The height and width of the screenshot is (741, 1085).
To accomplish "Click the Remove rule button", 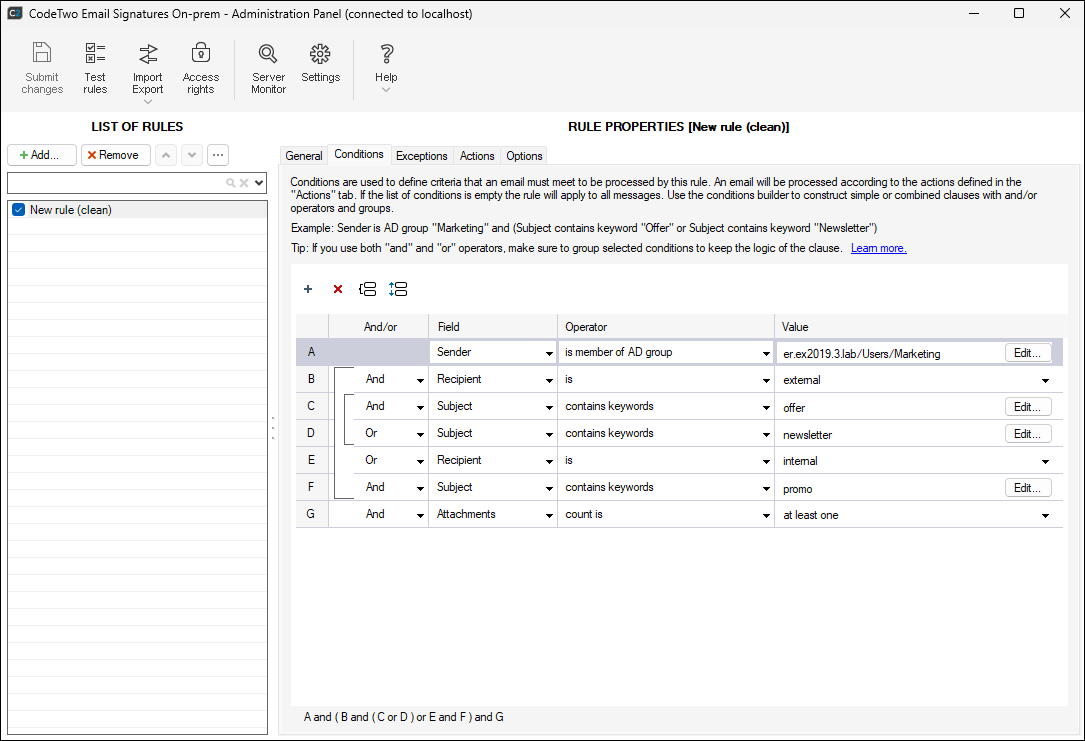I will 116,155.
